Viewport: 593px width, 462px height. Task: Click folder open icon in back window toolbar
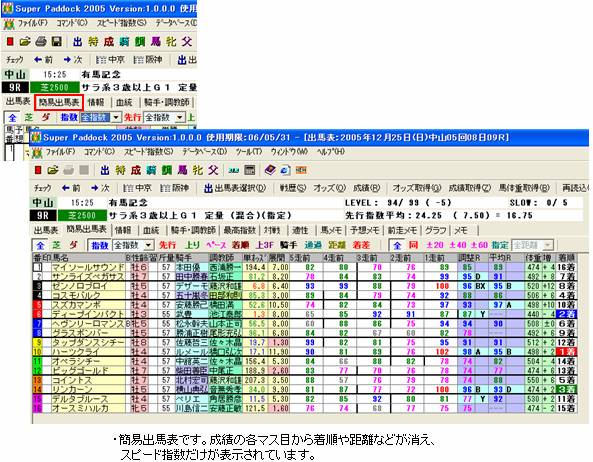click(x=25, y=42)
